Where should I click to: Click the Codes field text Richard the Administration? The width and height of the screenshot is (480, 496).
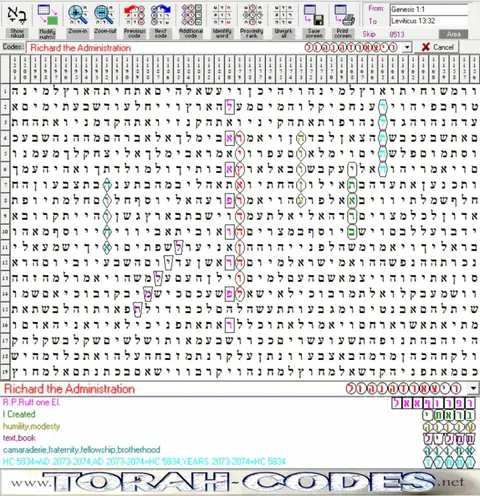click(80, 48)
